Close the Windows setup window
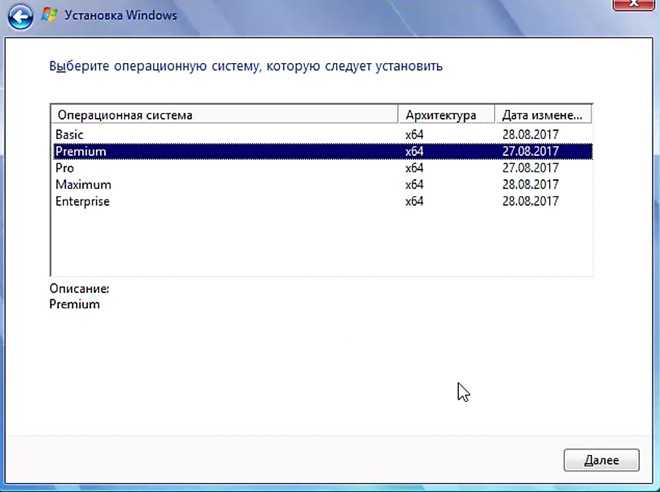This screenshot has width=660, height=492. [633, 4]
